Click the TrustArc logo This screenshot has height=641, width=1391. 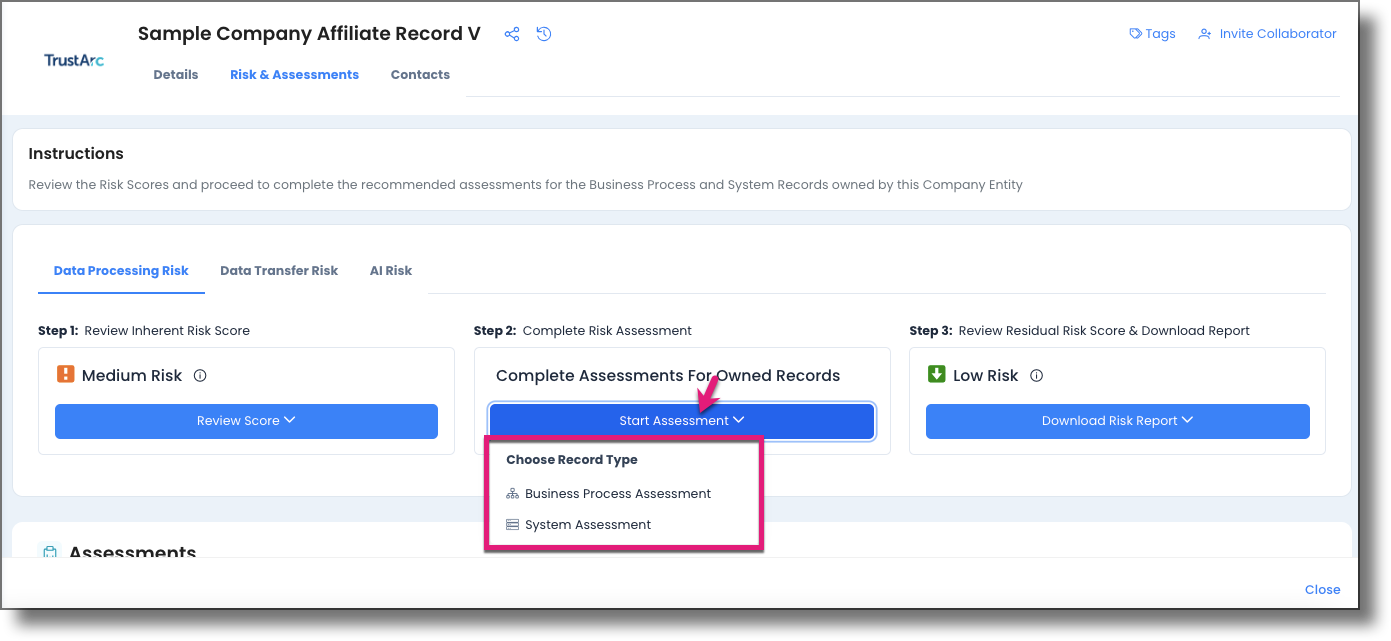point(74,60)
